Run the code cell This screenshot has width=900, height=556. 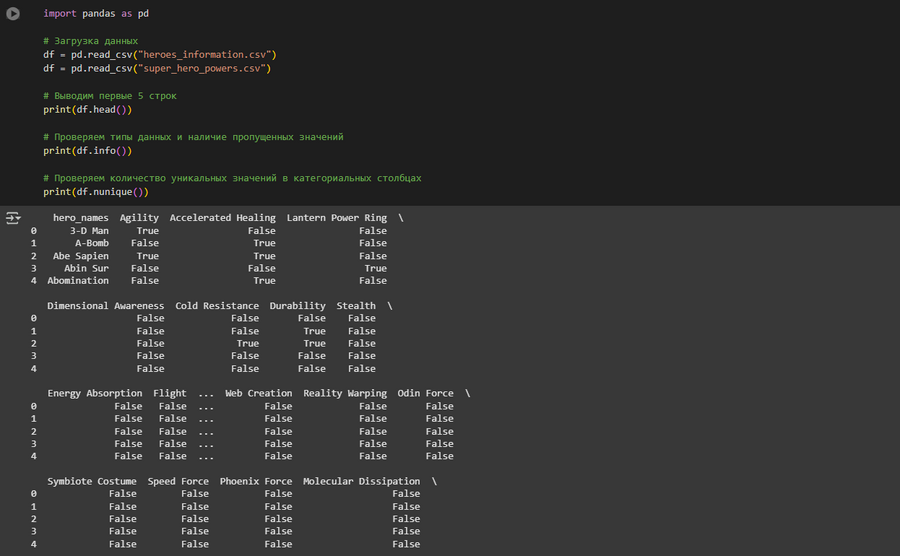tap(14, 14)
